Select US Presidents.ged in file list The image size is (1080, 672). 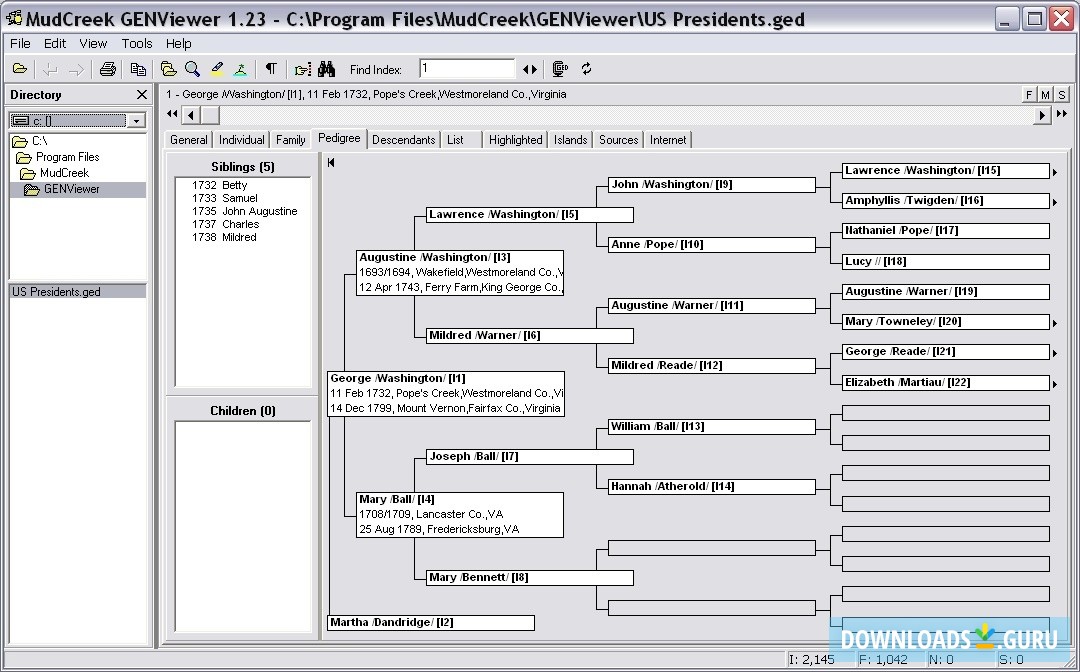[x=78, y=291]
